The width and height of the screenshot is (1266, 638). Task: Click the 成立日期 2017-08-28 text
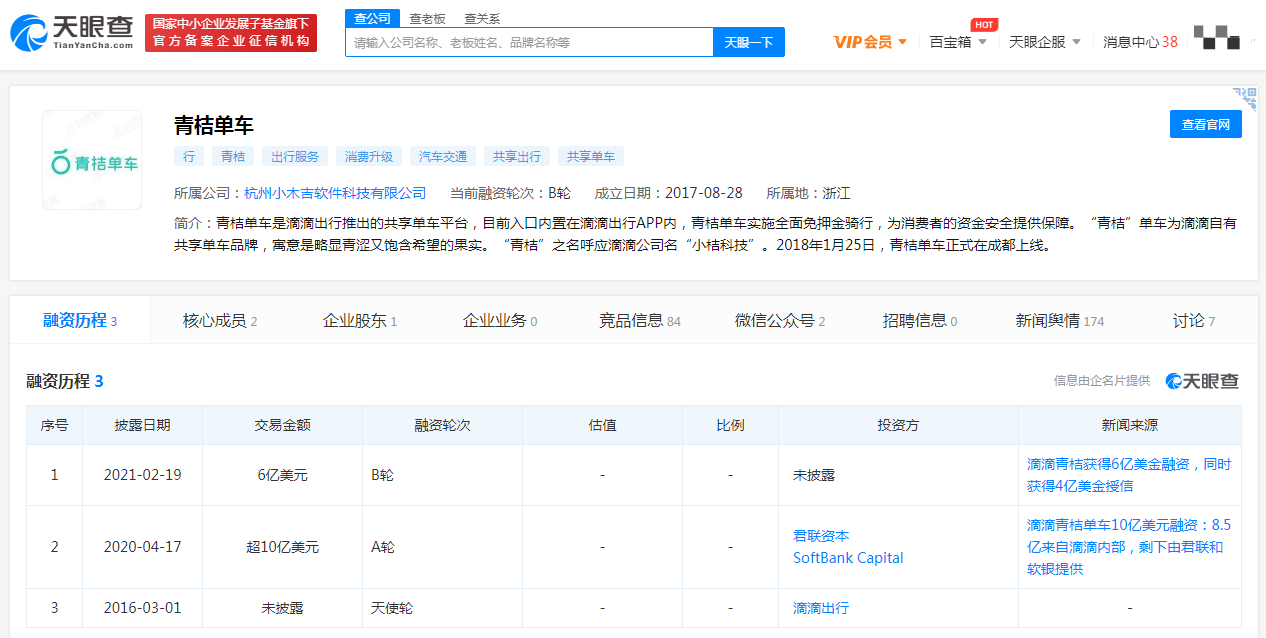click(669, 193)
